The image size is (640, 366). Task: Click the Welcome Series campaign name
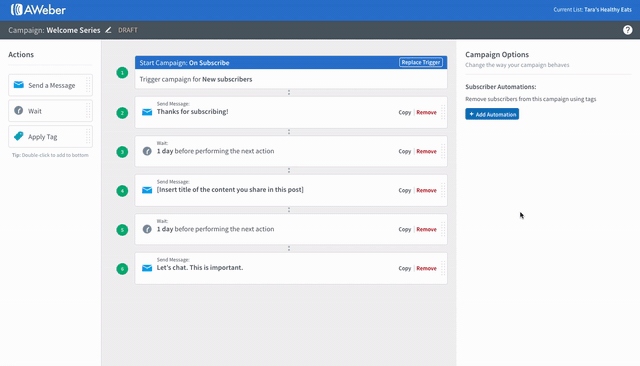[x=73, y=30]
